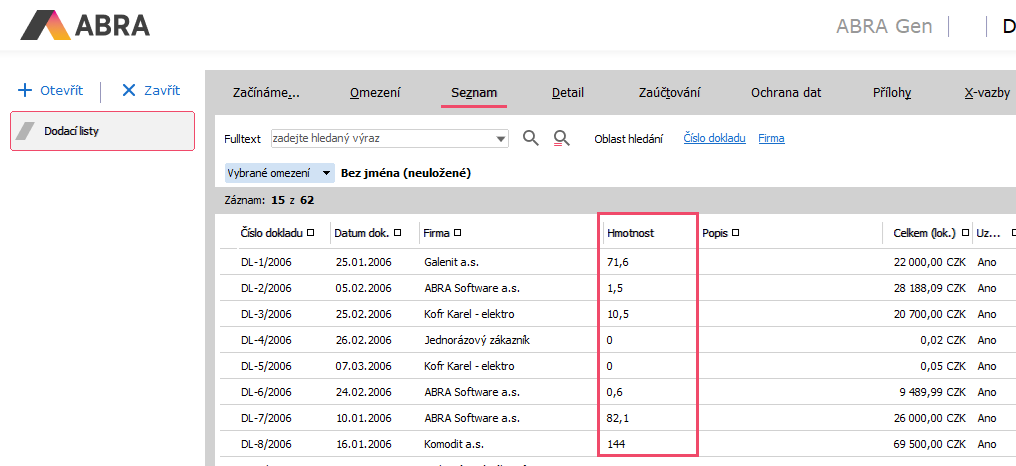Toggle sort marker on Popis column
This screenshot has height=466, width=1016.
click(735, 233)
